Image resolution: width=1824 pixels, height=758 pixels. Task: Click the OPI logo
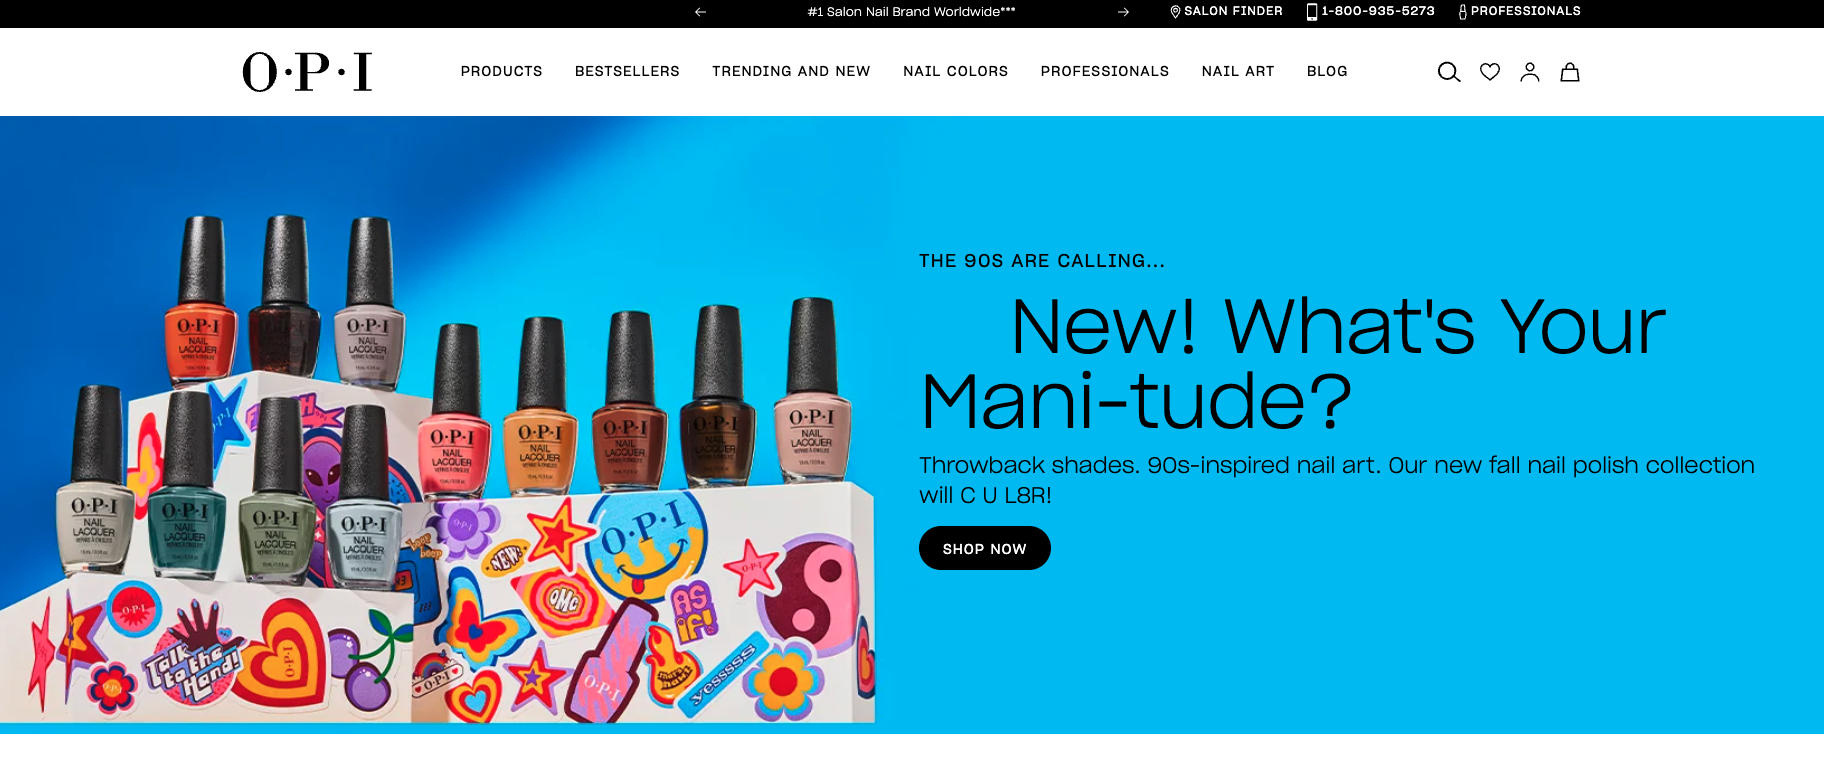pos(307,72)
